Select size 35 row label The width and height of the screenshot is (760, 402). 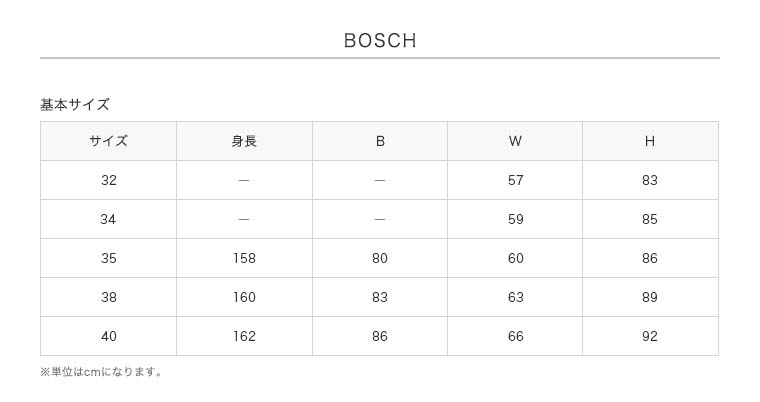pyautogui.click(x=108, y=258)
